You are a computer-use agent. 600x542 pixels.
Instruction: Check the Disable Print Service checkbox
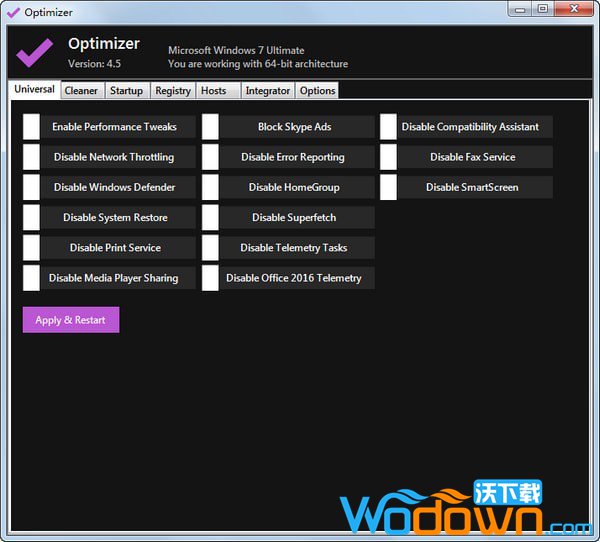pyautogui.click(x=31, y=248)
